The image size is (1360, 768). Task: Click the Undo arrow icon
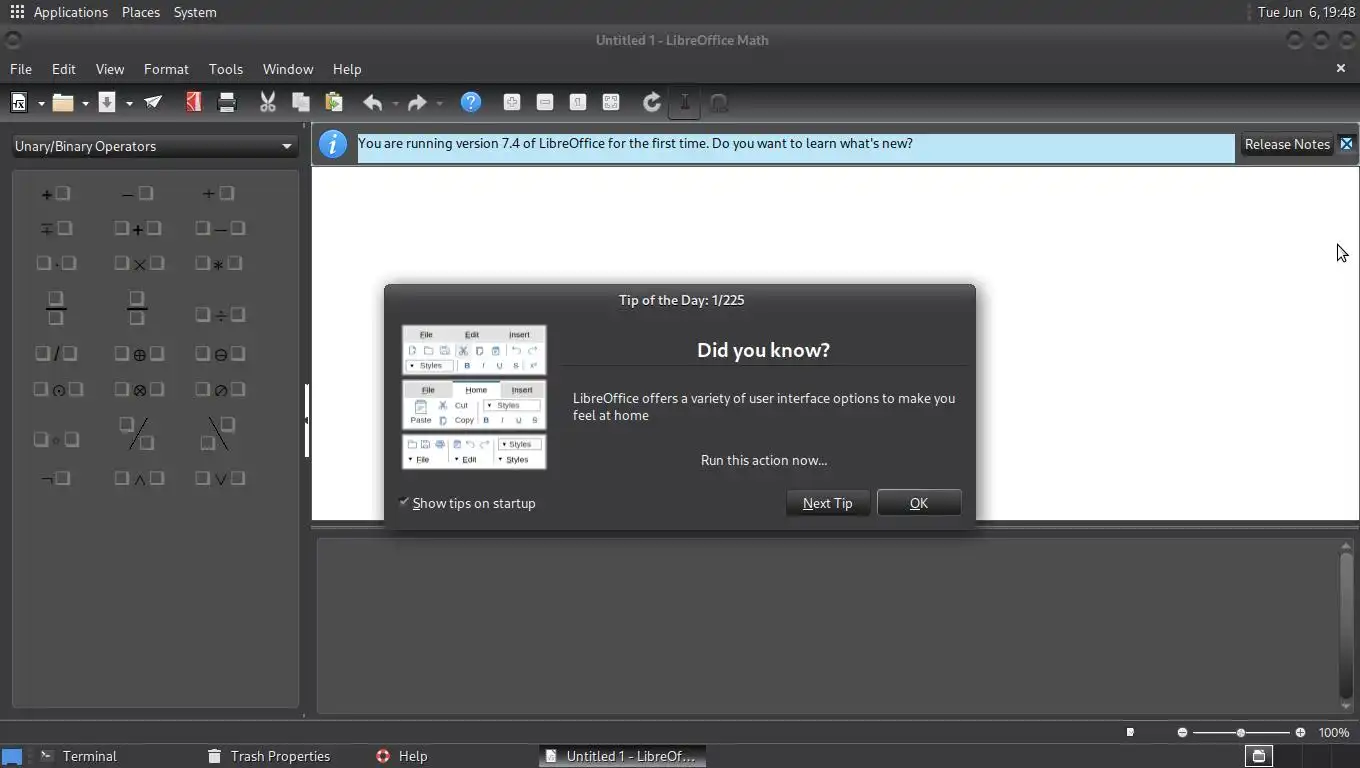pyautogui.click(x=372, y=102)
